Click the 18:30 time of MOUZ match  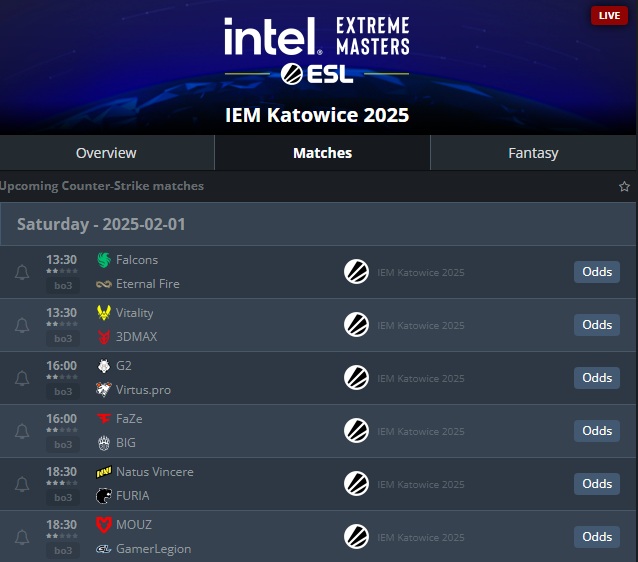click(x=61, y=525)
